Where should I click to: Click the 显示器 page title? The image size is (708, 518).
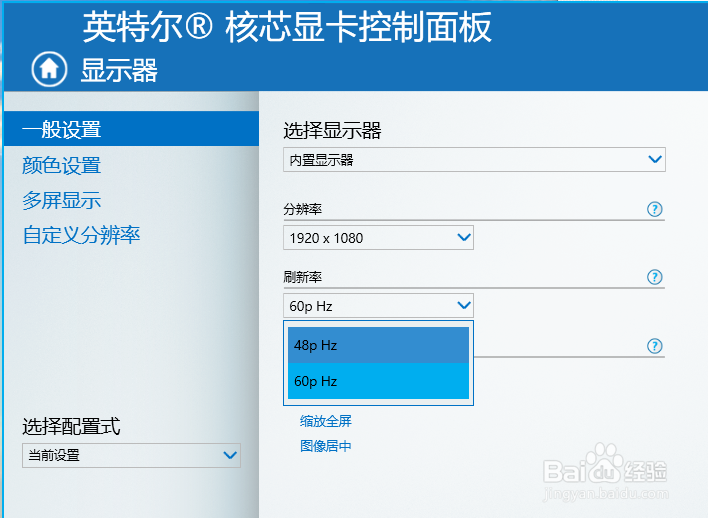[x=119, y=70]
